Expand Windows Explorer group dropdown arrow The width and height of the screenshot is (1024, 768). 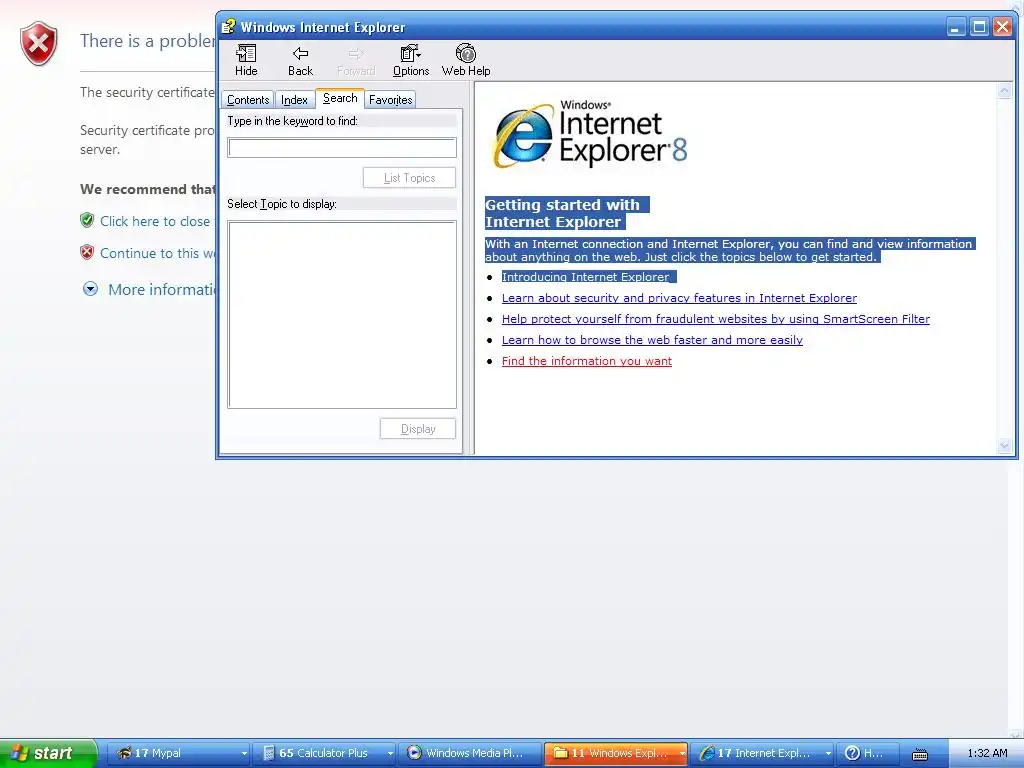pos(682,753)
